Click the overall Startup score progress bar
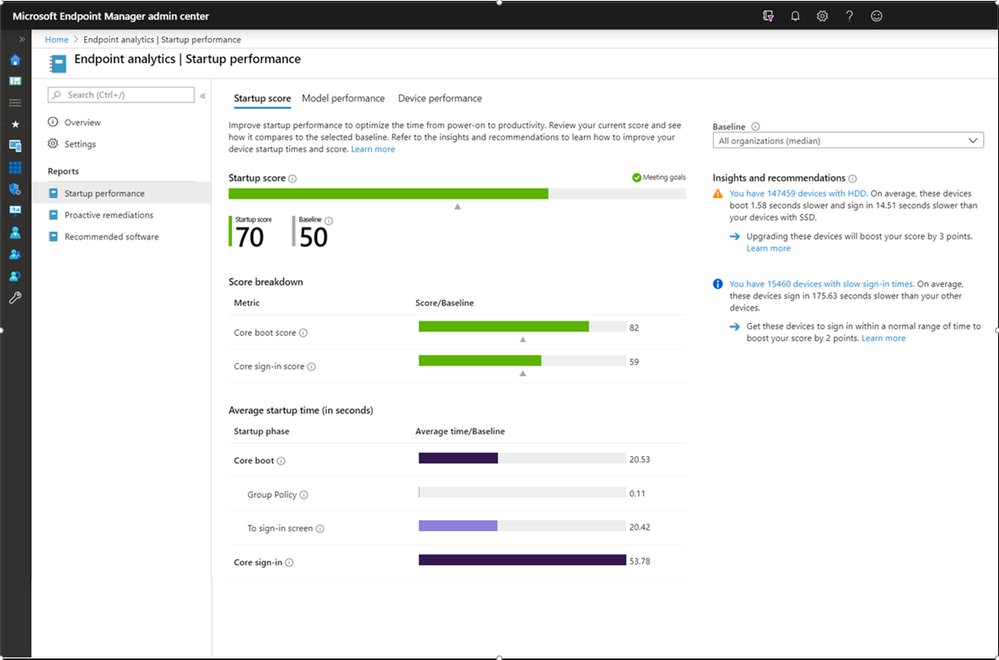The image size is (999, 660). point(457,194)
